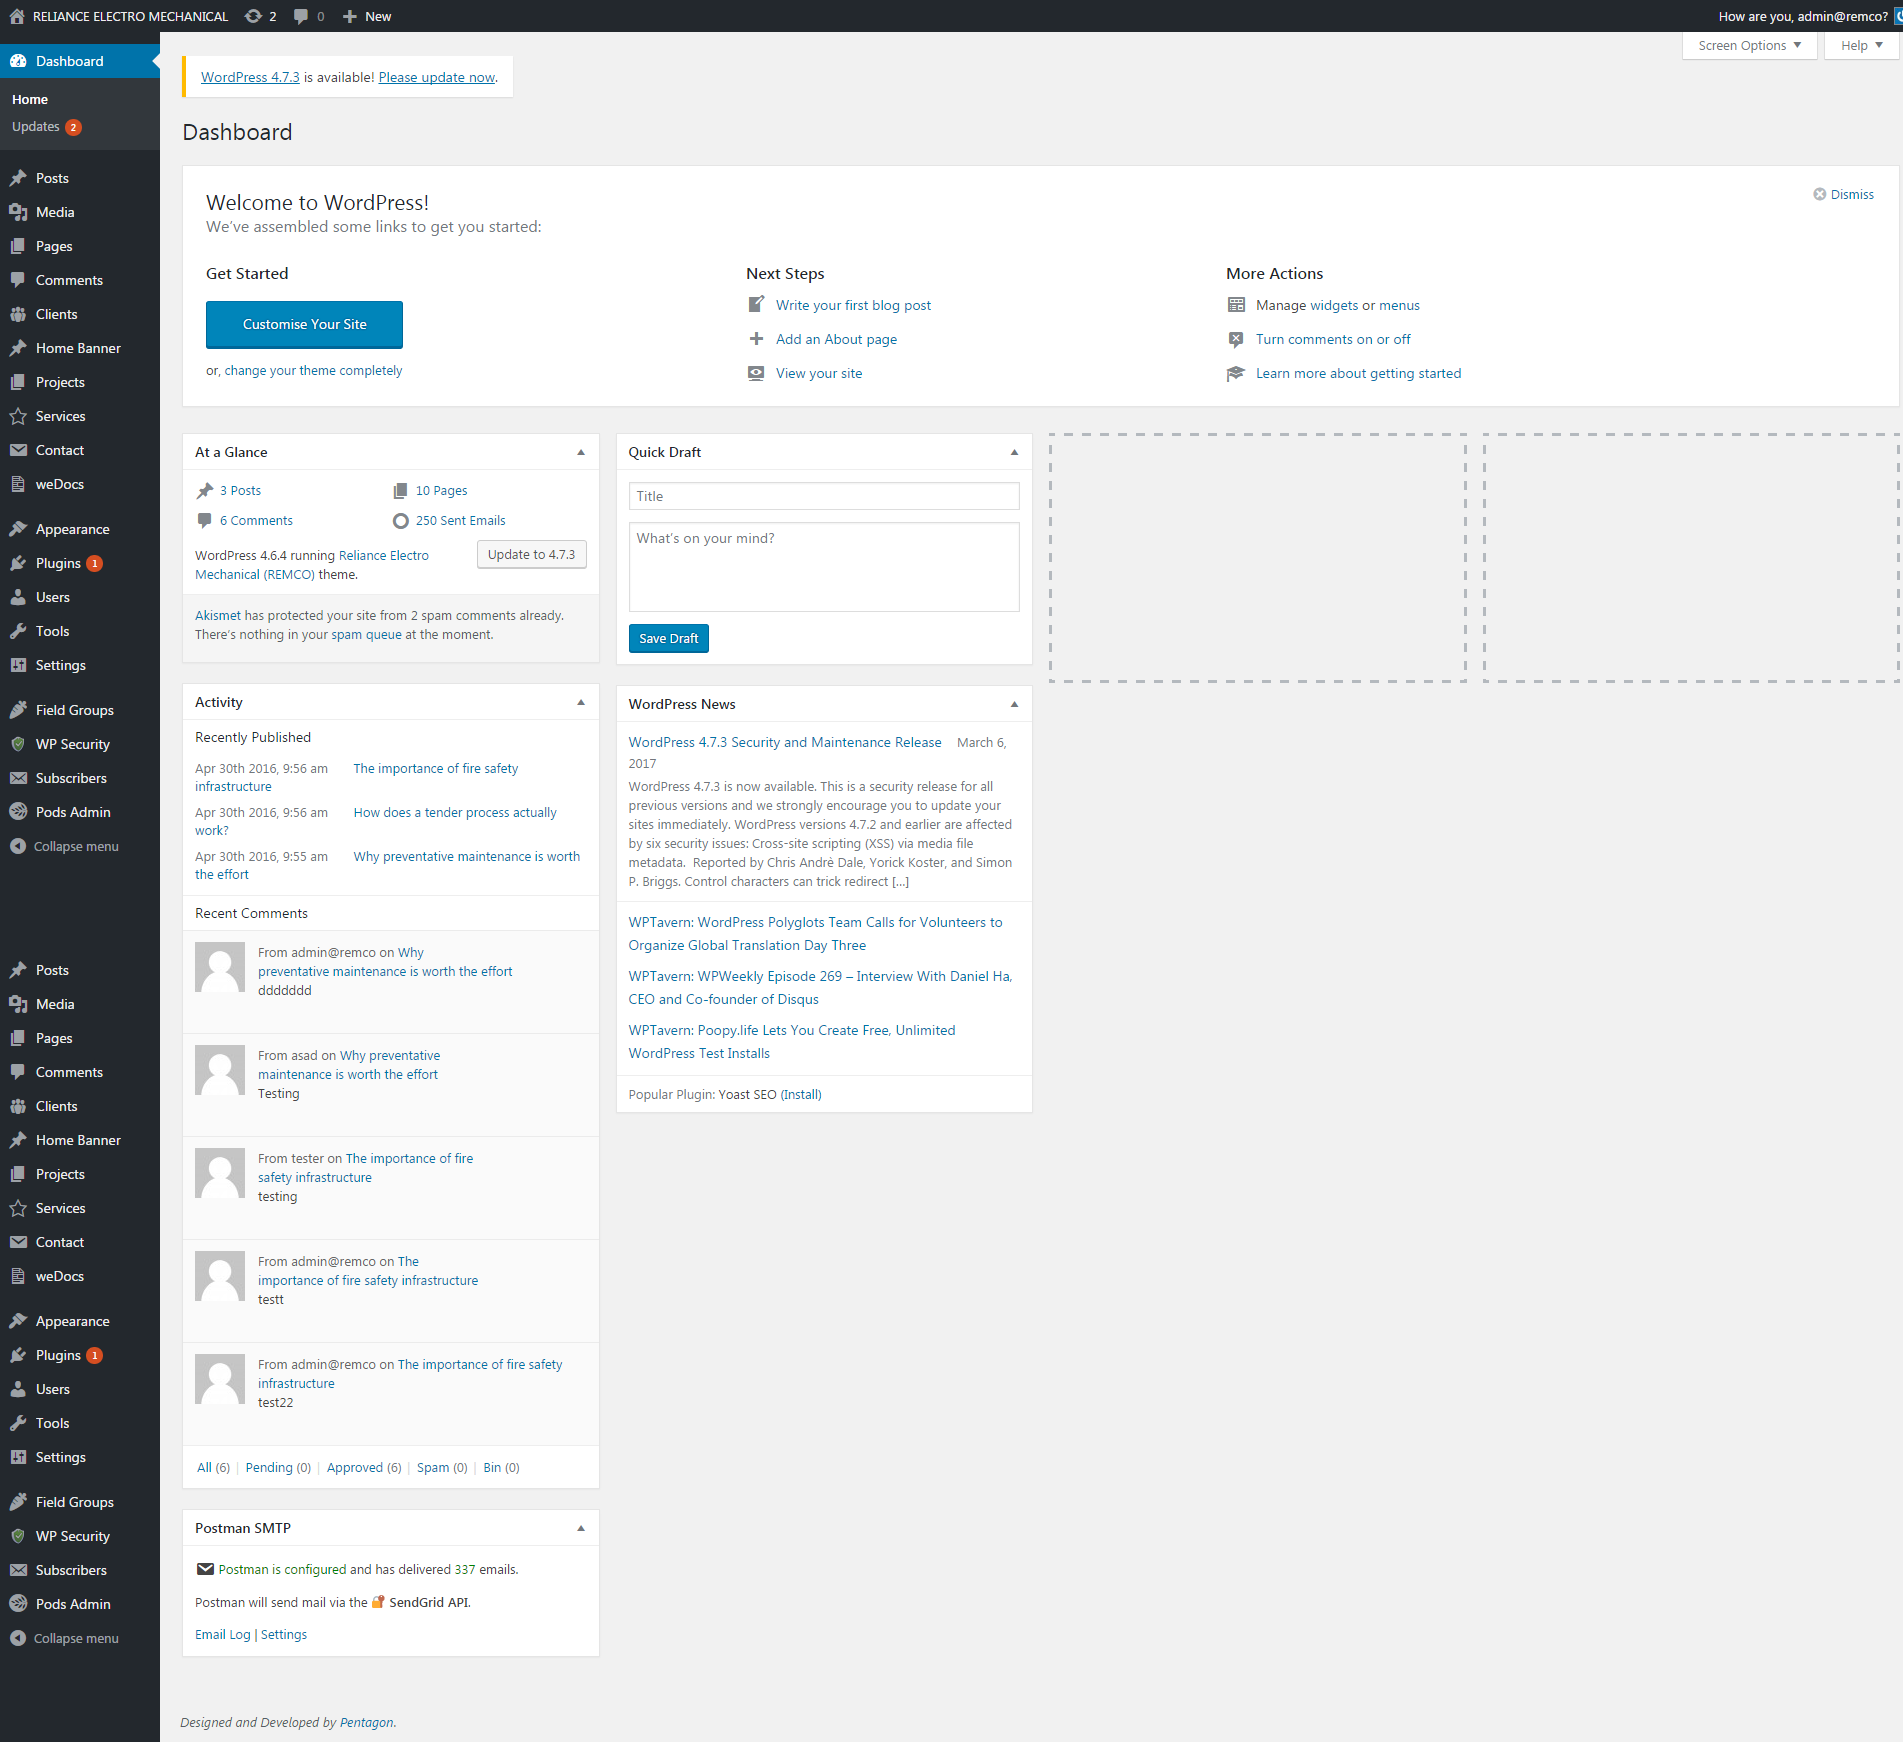
Task: Open the Yoast SEO Install link
Action: tap(801, 1094)
